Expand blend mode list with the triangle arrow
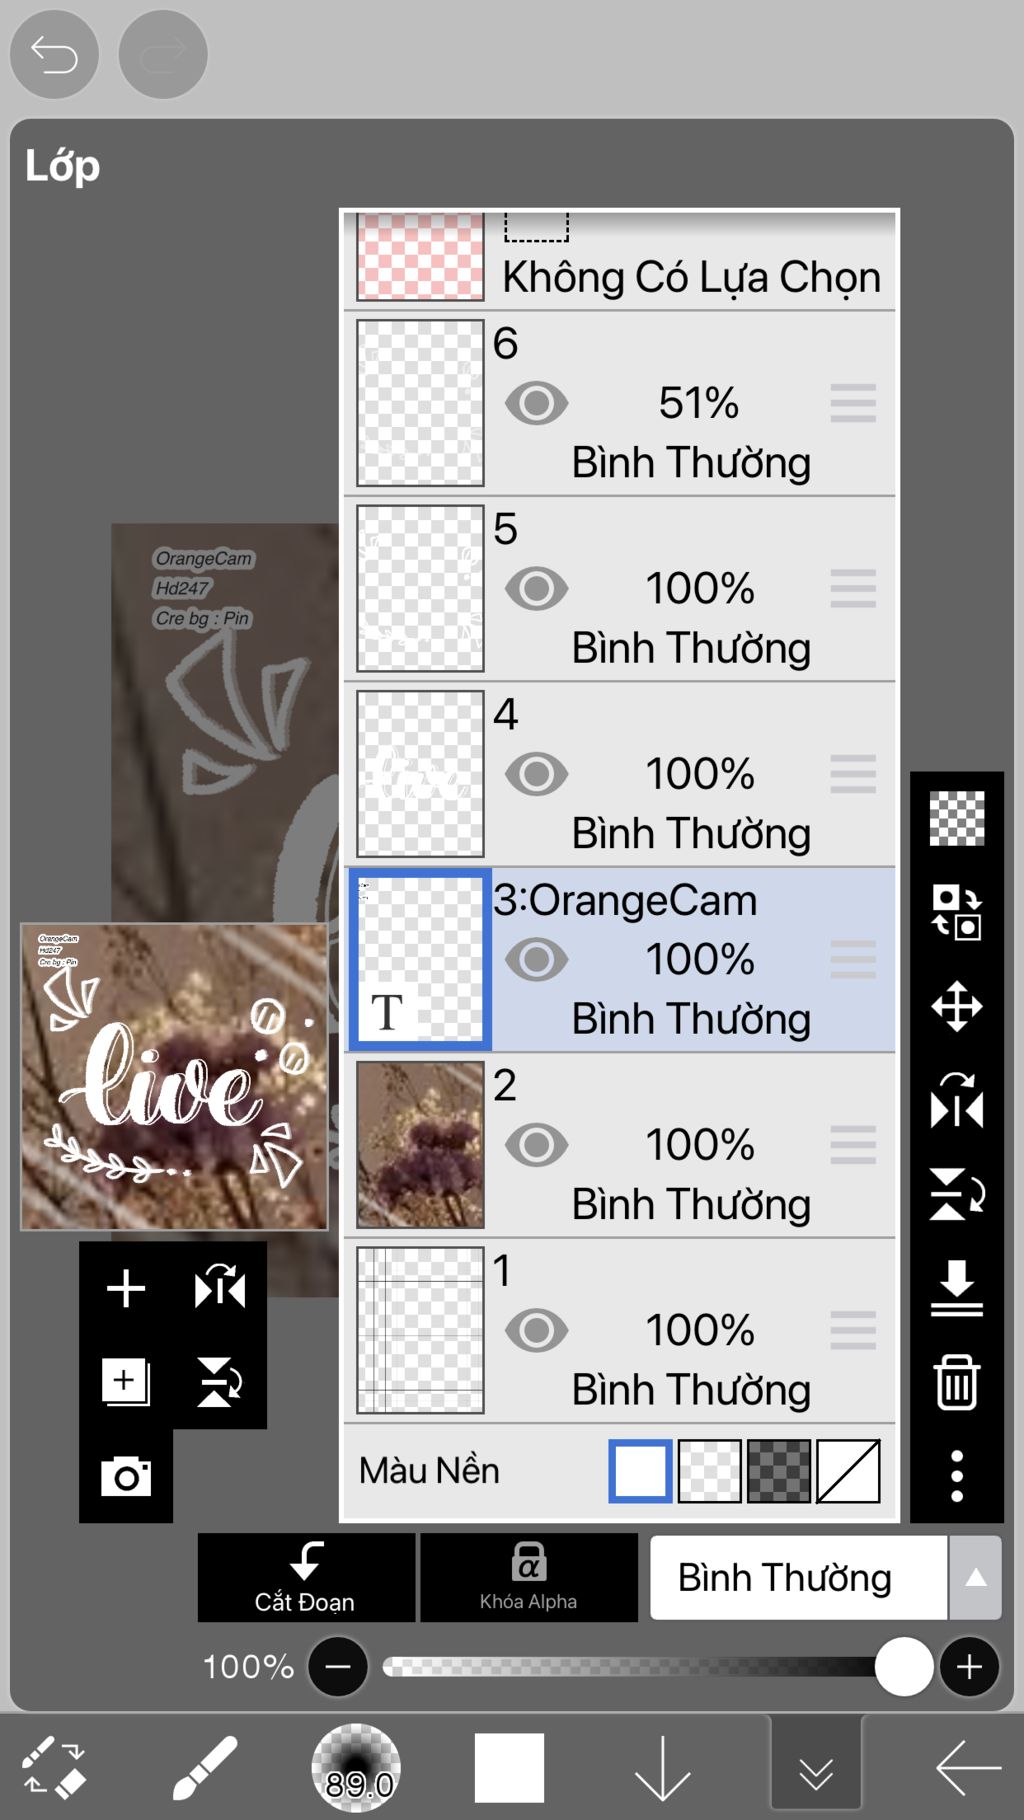This screenshot has width=1024, height=1820. [976, 1578]
